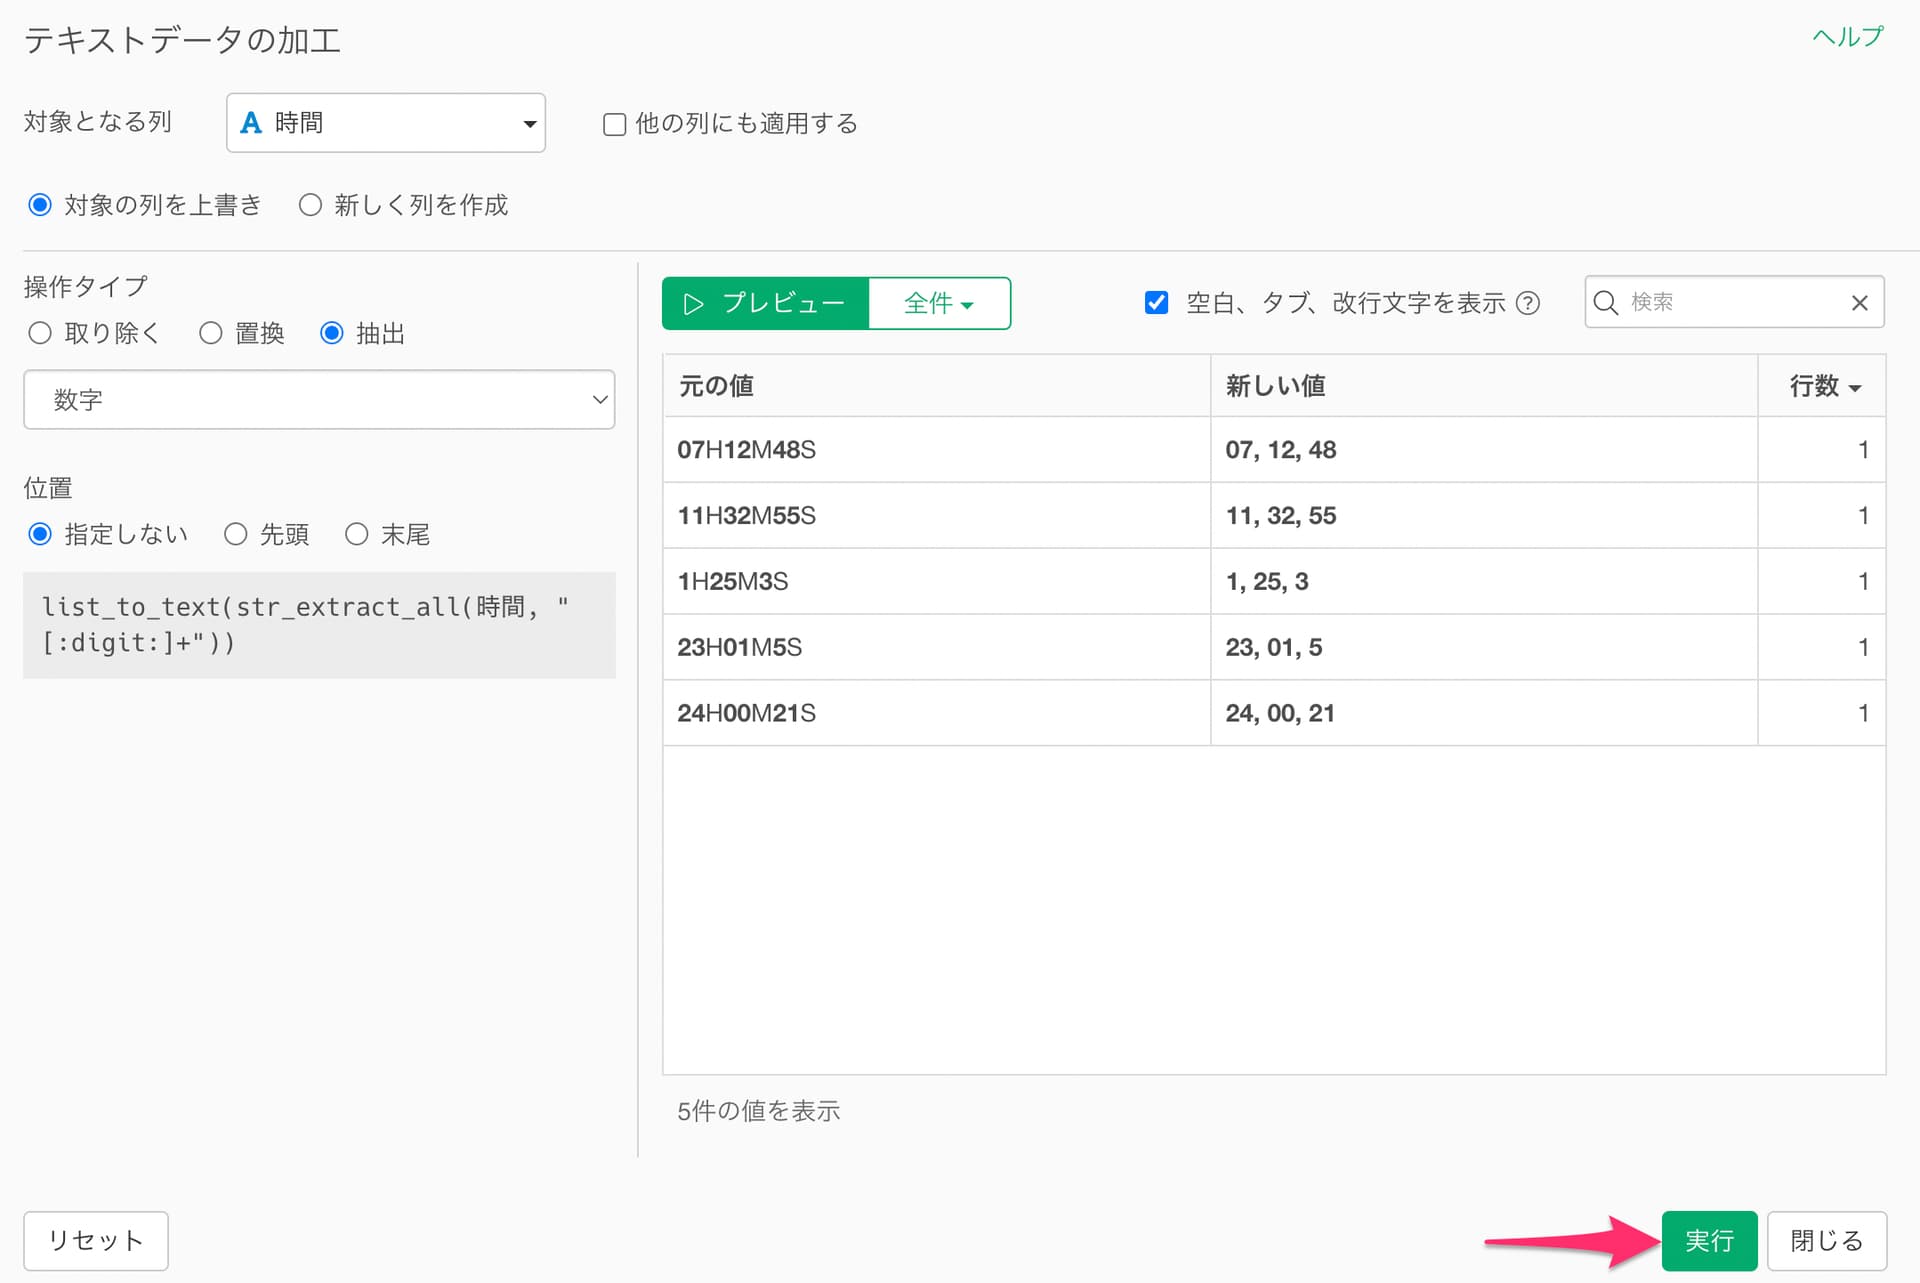Toggle 空白、タブ、改行文字を表示 checkbox
The height and width of the screenshot is (1283, 1920).
point(1156,302)
